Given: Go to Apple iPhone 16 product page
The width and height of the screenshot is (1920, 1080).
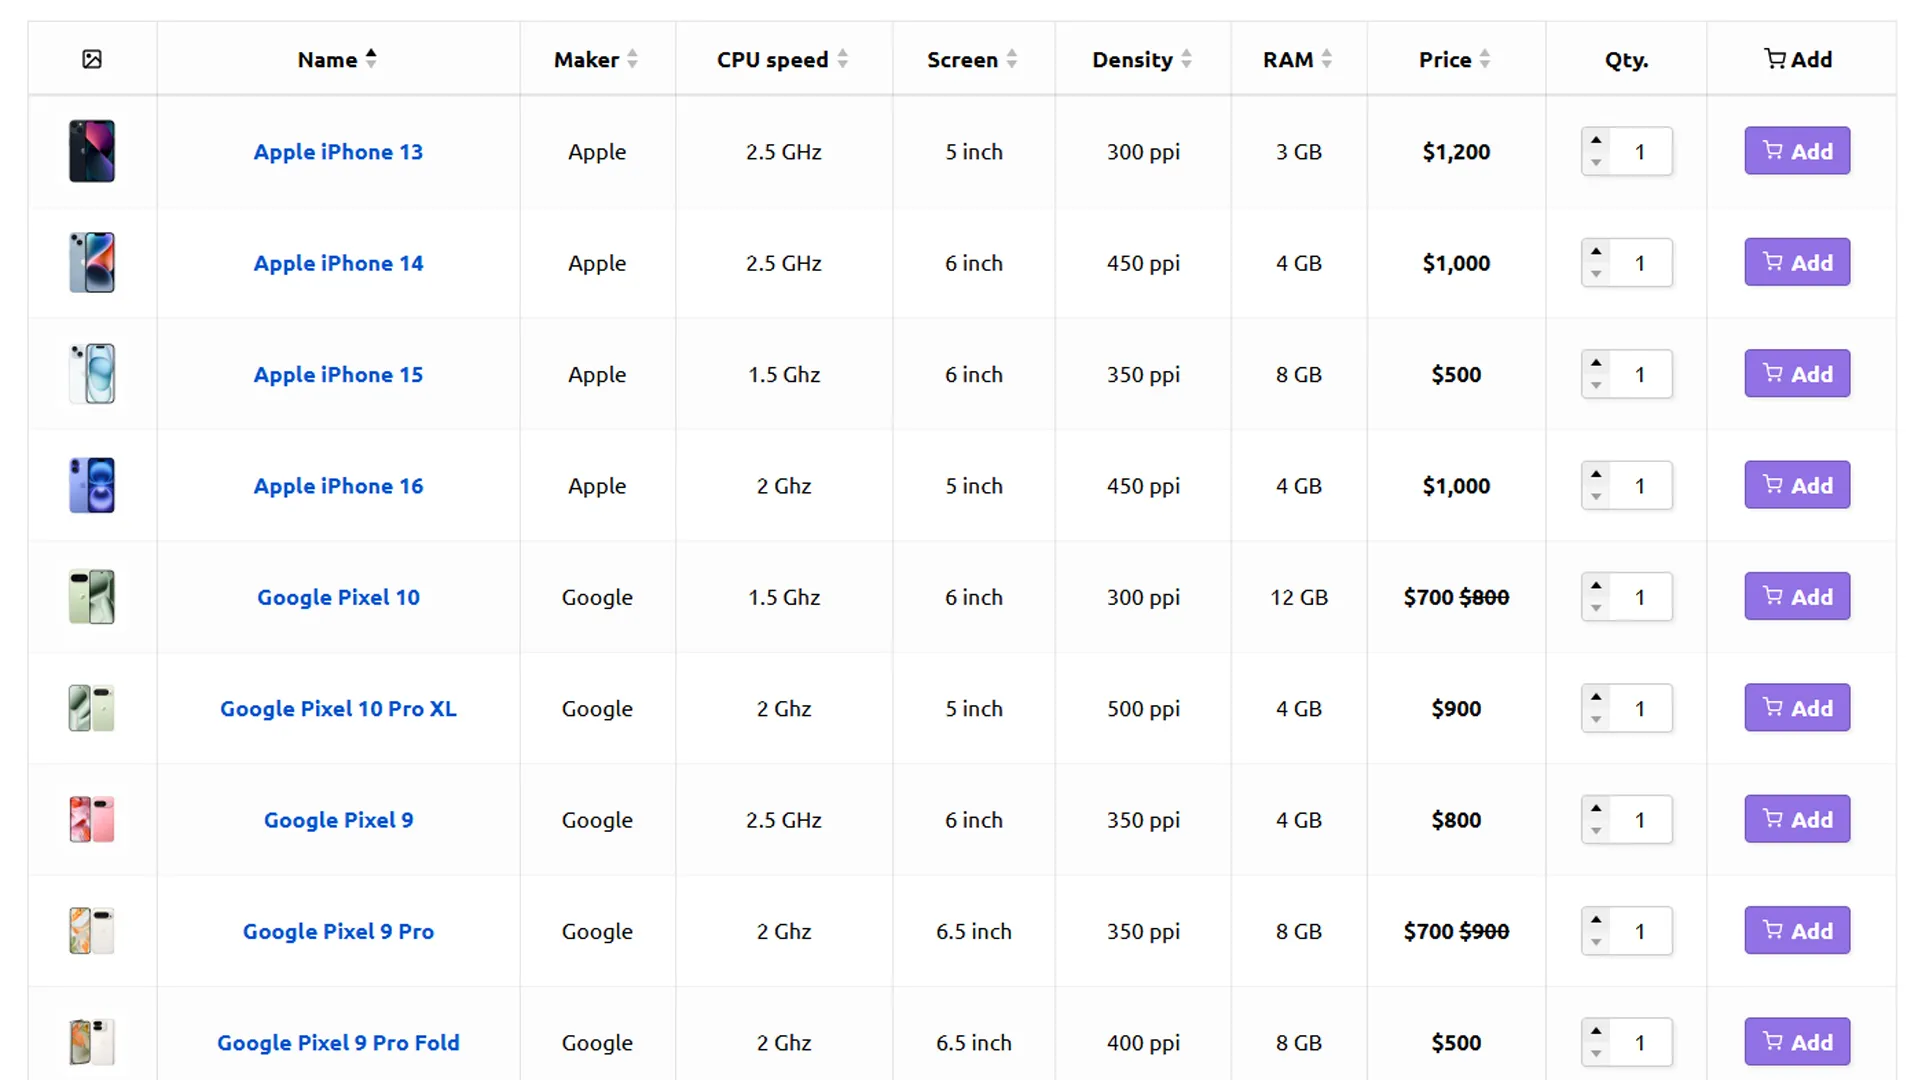Looking at the screenshot, I should coord(338,486).
